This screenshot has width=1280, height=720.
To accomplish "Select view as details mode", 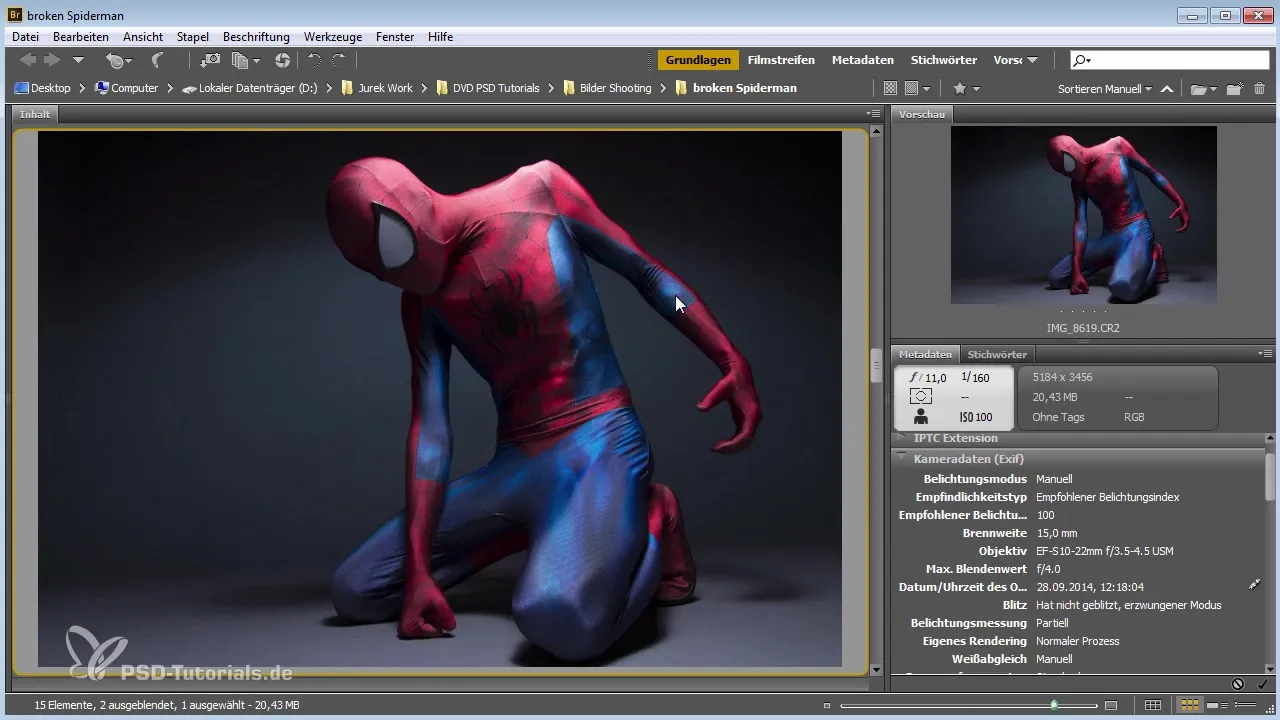I will [1217, 706].
